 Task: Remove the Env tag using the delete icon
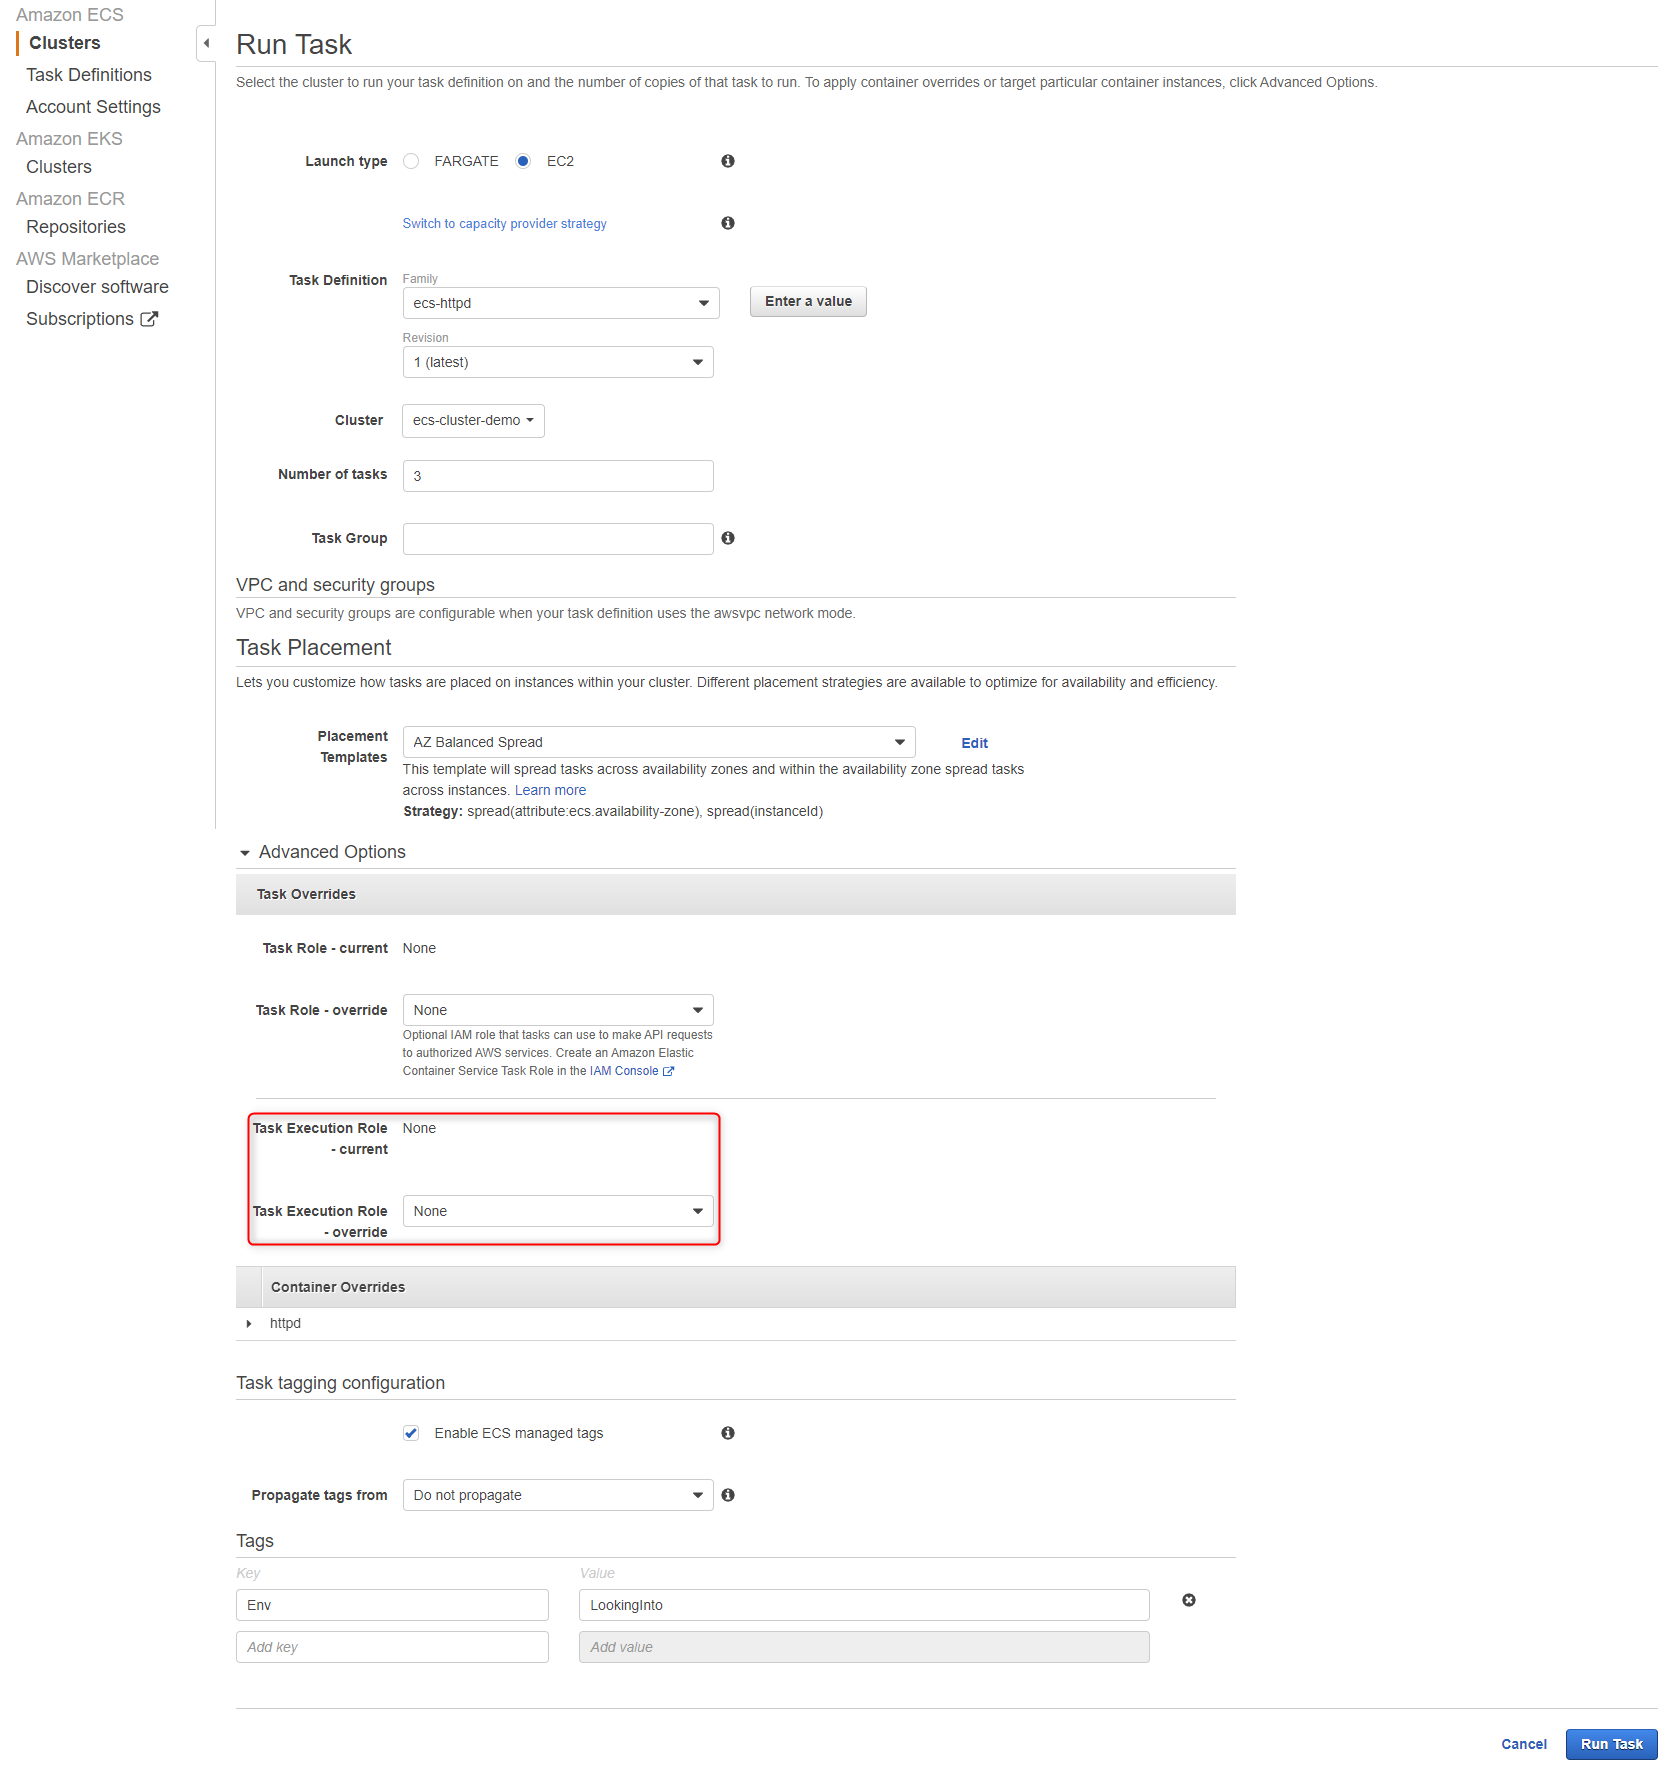1188,1600
